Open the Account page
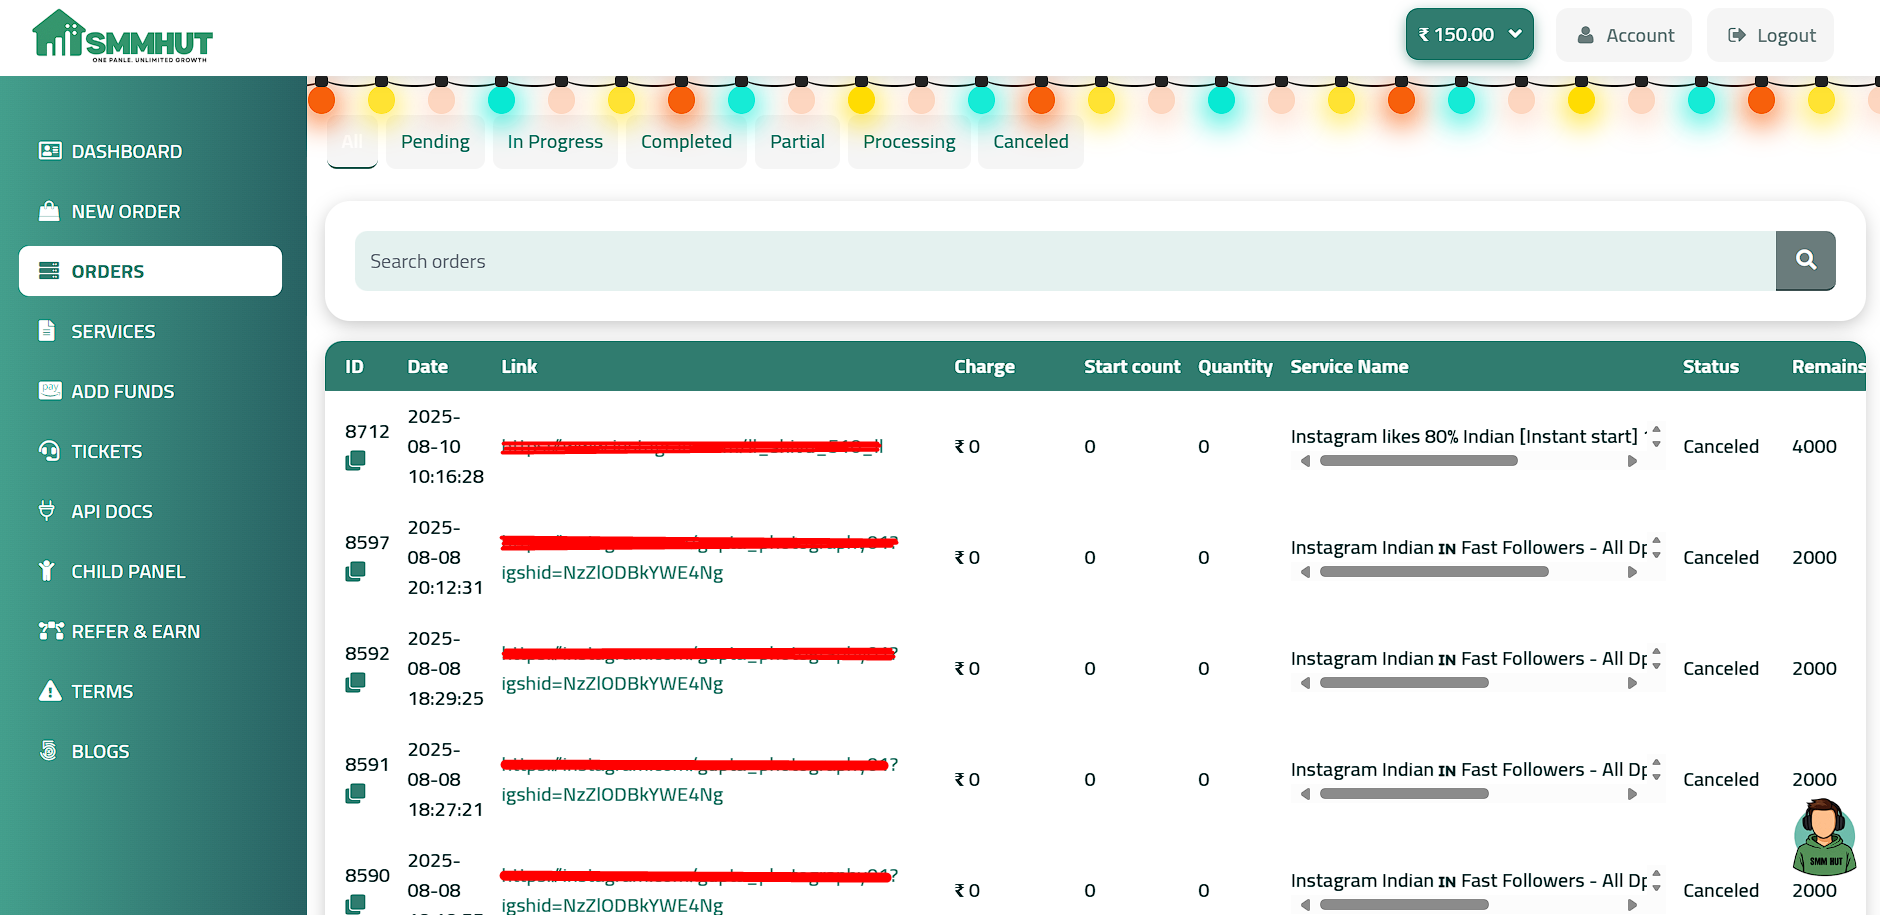The height and width of the screenshot is (915, 1880). pyautogui.click(x=1624, y=36)
